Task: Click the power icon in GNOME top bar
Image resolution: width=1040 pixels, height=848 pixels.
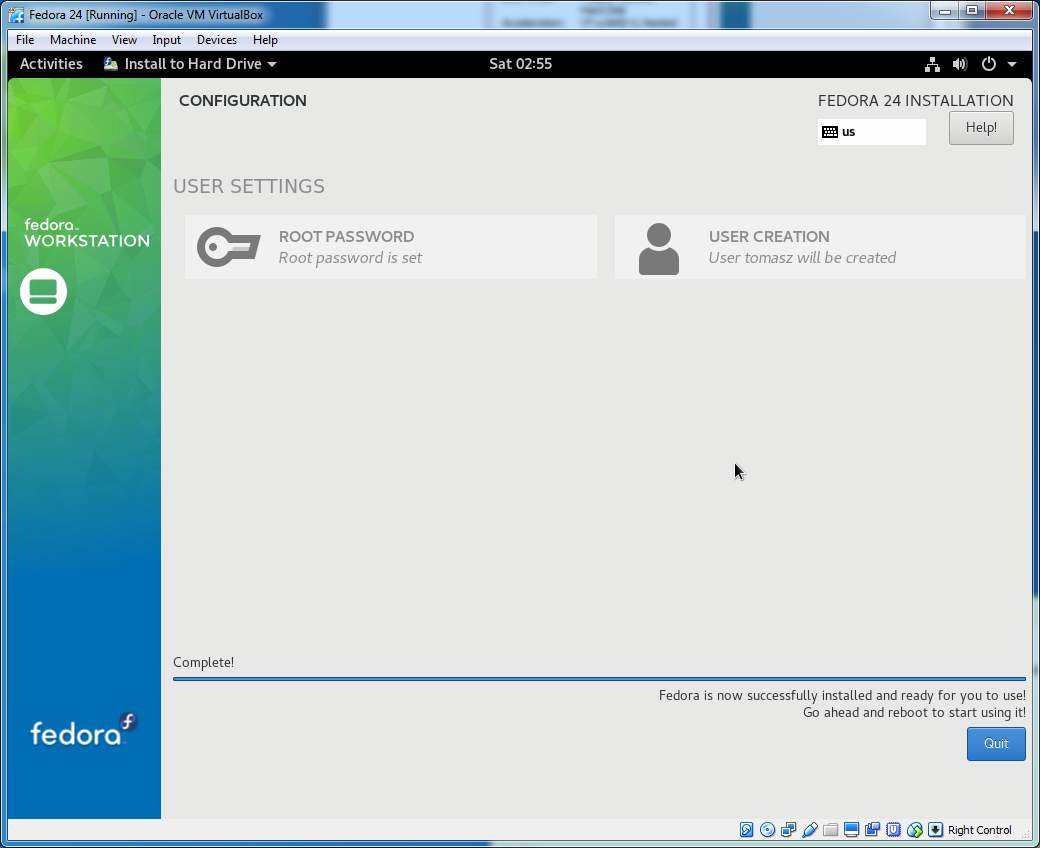Action: click(x=988, y=64)
